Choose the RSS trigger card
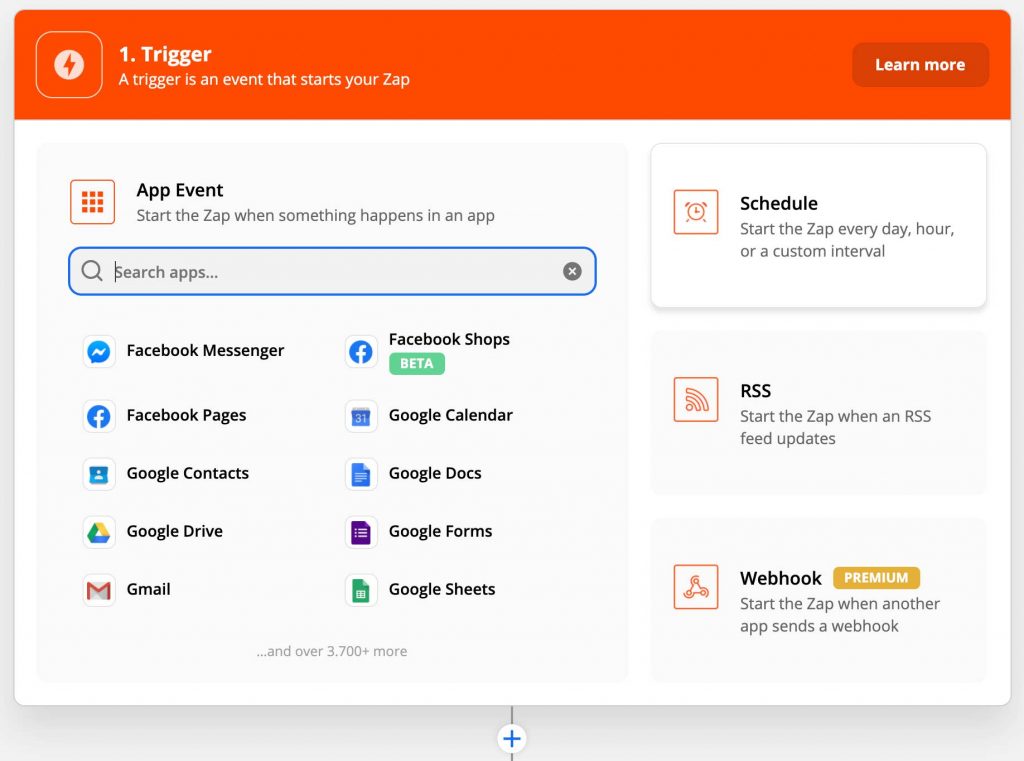 [818, 413]
